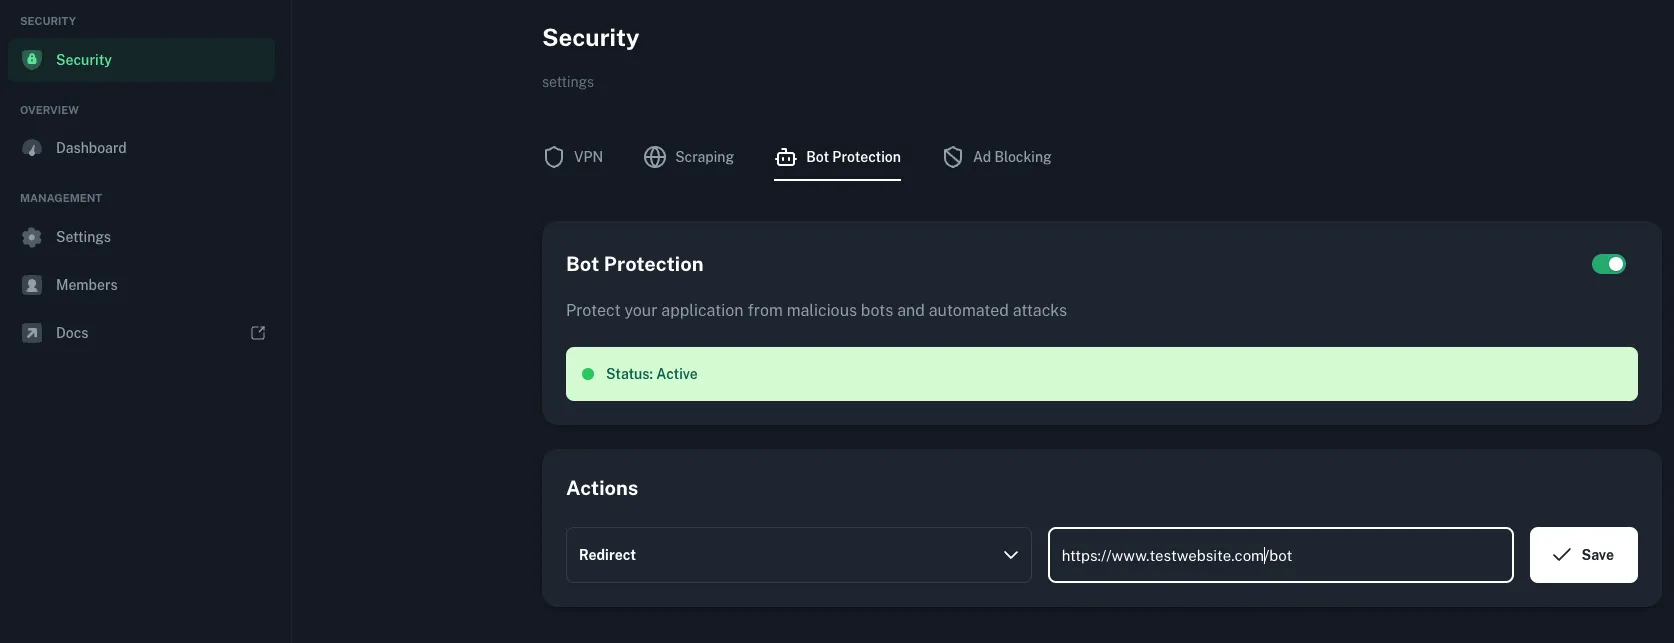Click the Members person icon
The width and height of the screenshot is (1674, 643).
31,285
